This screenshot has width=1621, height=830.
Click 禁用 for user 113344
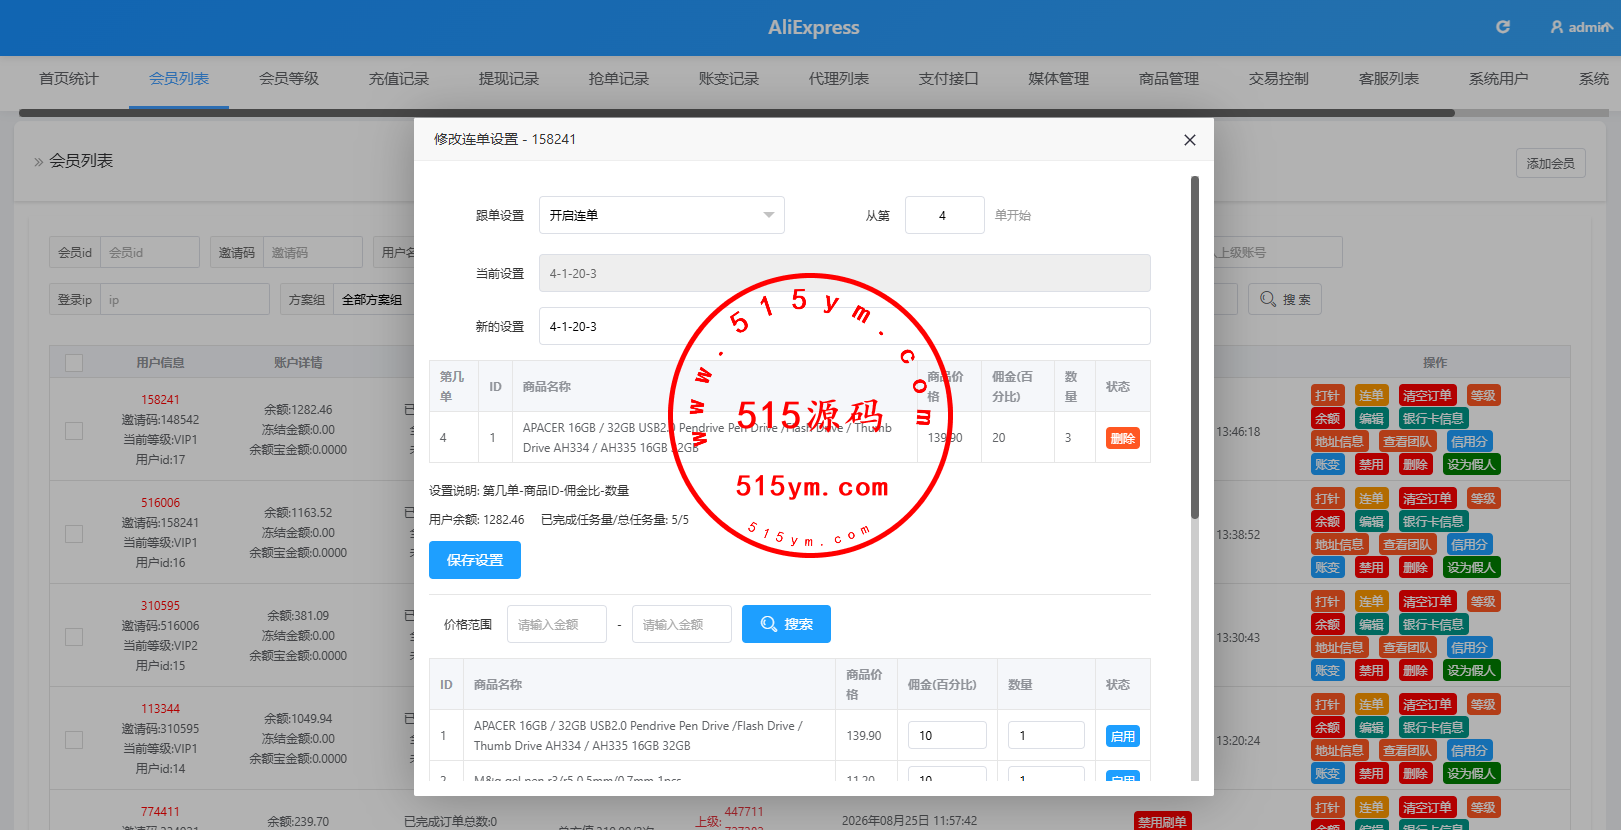pos(1371,773)
